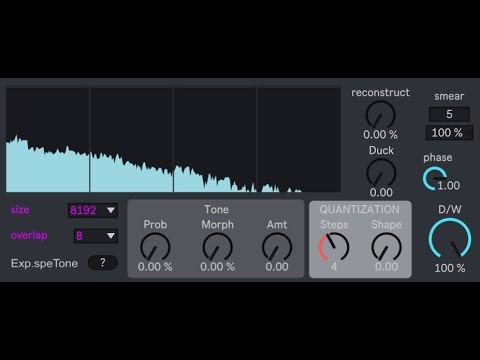
Task: Click the smear 100 % field
Action: (x=449, y=133)
